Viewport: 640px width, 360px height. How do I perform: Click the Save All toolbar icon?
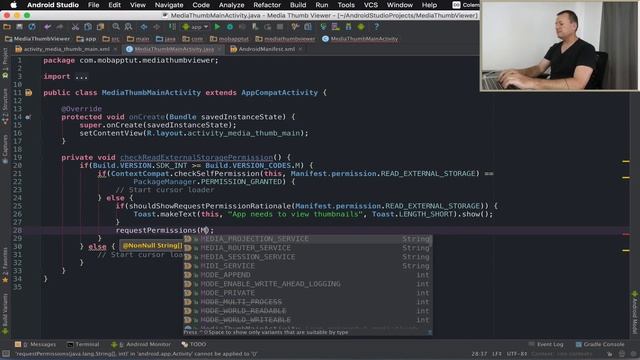[x=19, y=27]
